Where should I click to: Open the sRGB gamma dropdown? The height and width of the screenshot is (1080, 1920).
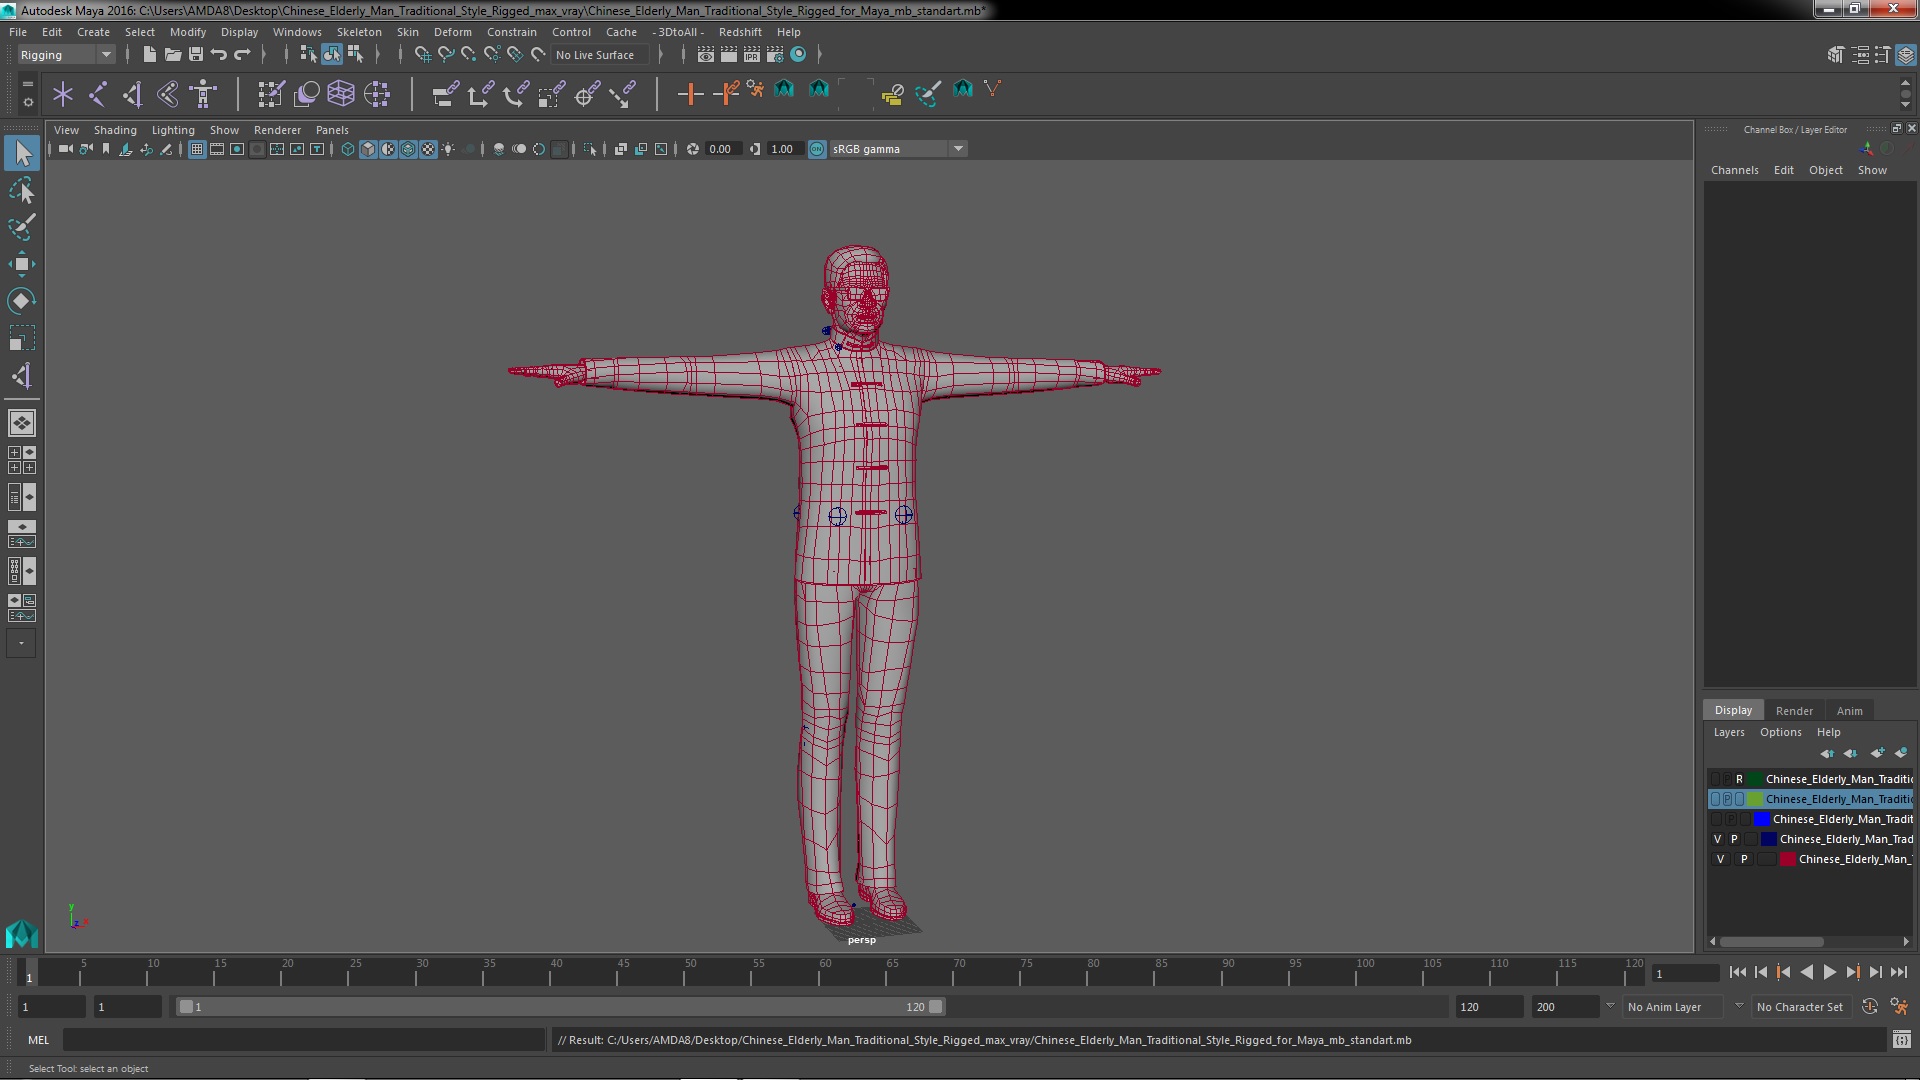click(898, 149)
